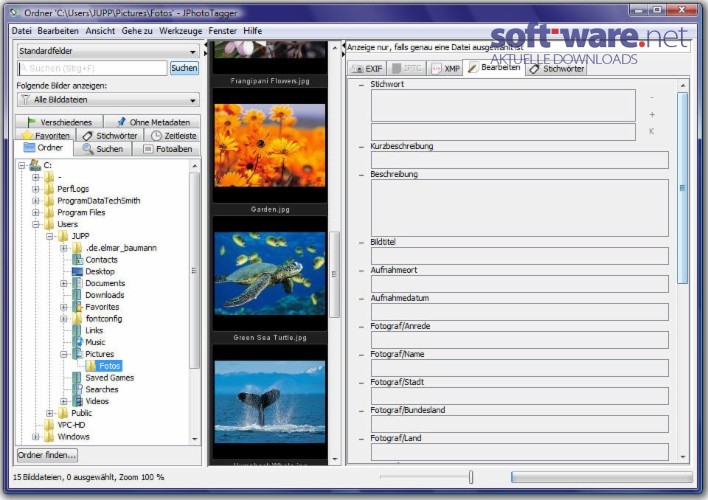Open the Standardfelder dropdown

coord(108,51)
